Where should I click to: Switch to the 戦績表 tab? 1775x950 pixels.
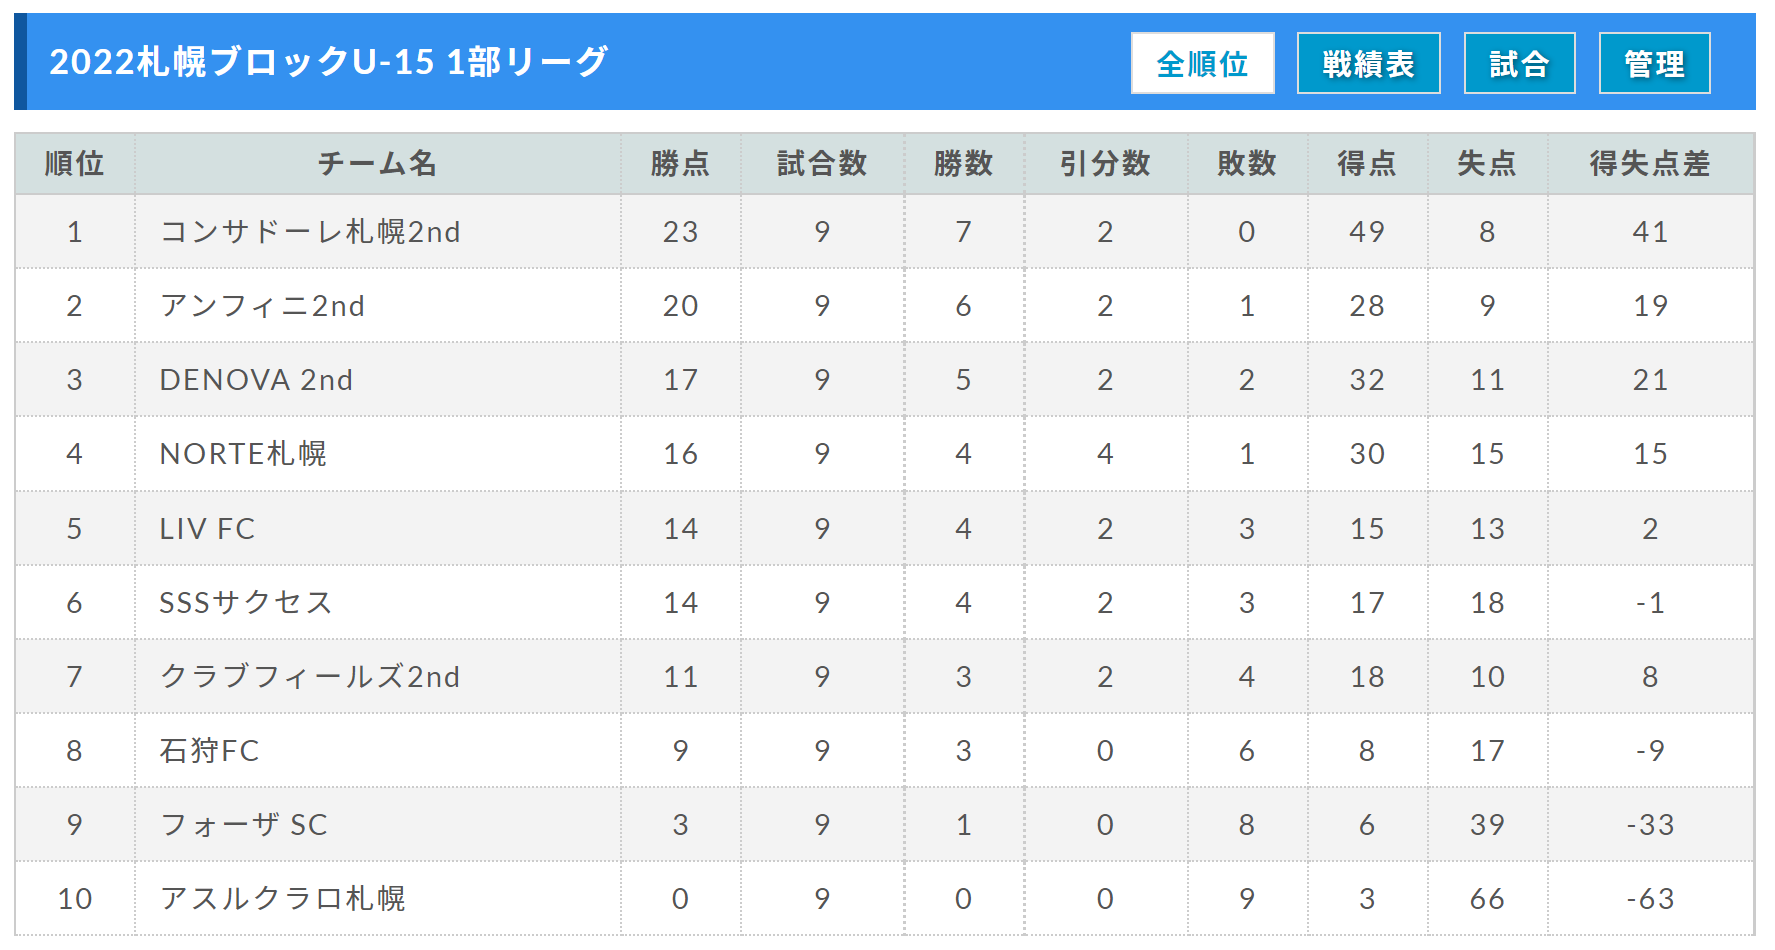(x=1368, y=63)
